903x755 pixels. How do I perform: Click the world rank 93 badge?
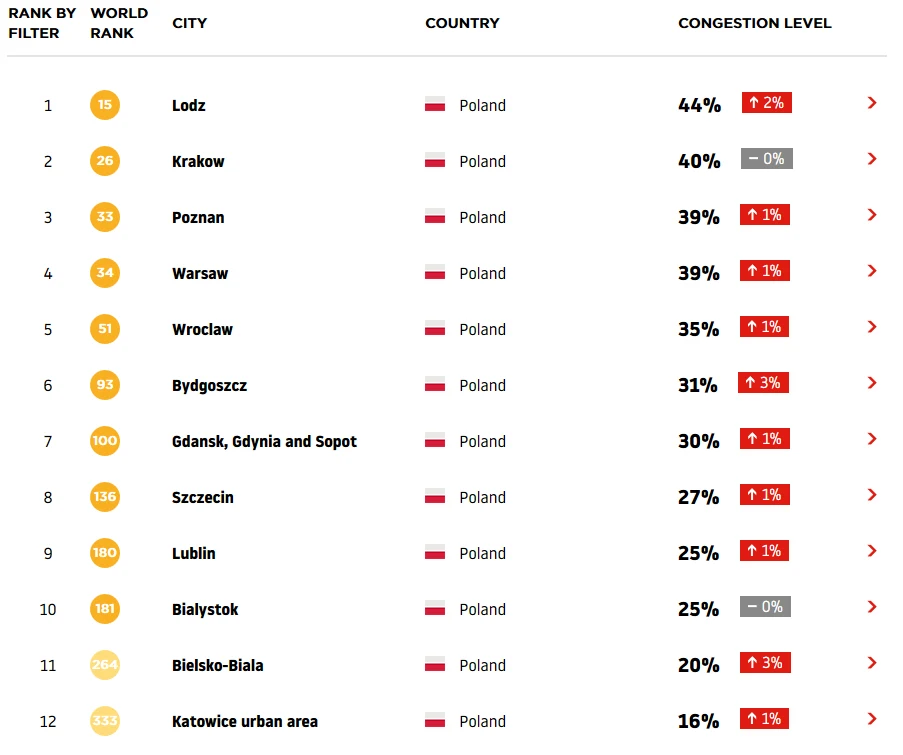pyautogui.click(x=105, y=384)
